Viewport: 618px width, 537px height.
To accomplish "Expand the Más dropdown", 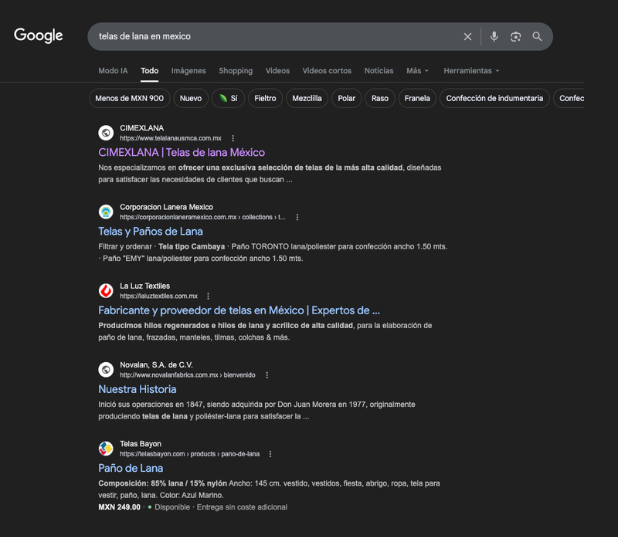I will [x=417, y=71].
